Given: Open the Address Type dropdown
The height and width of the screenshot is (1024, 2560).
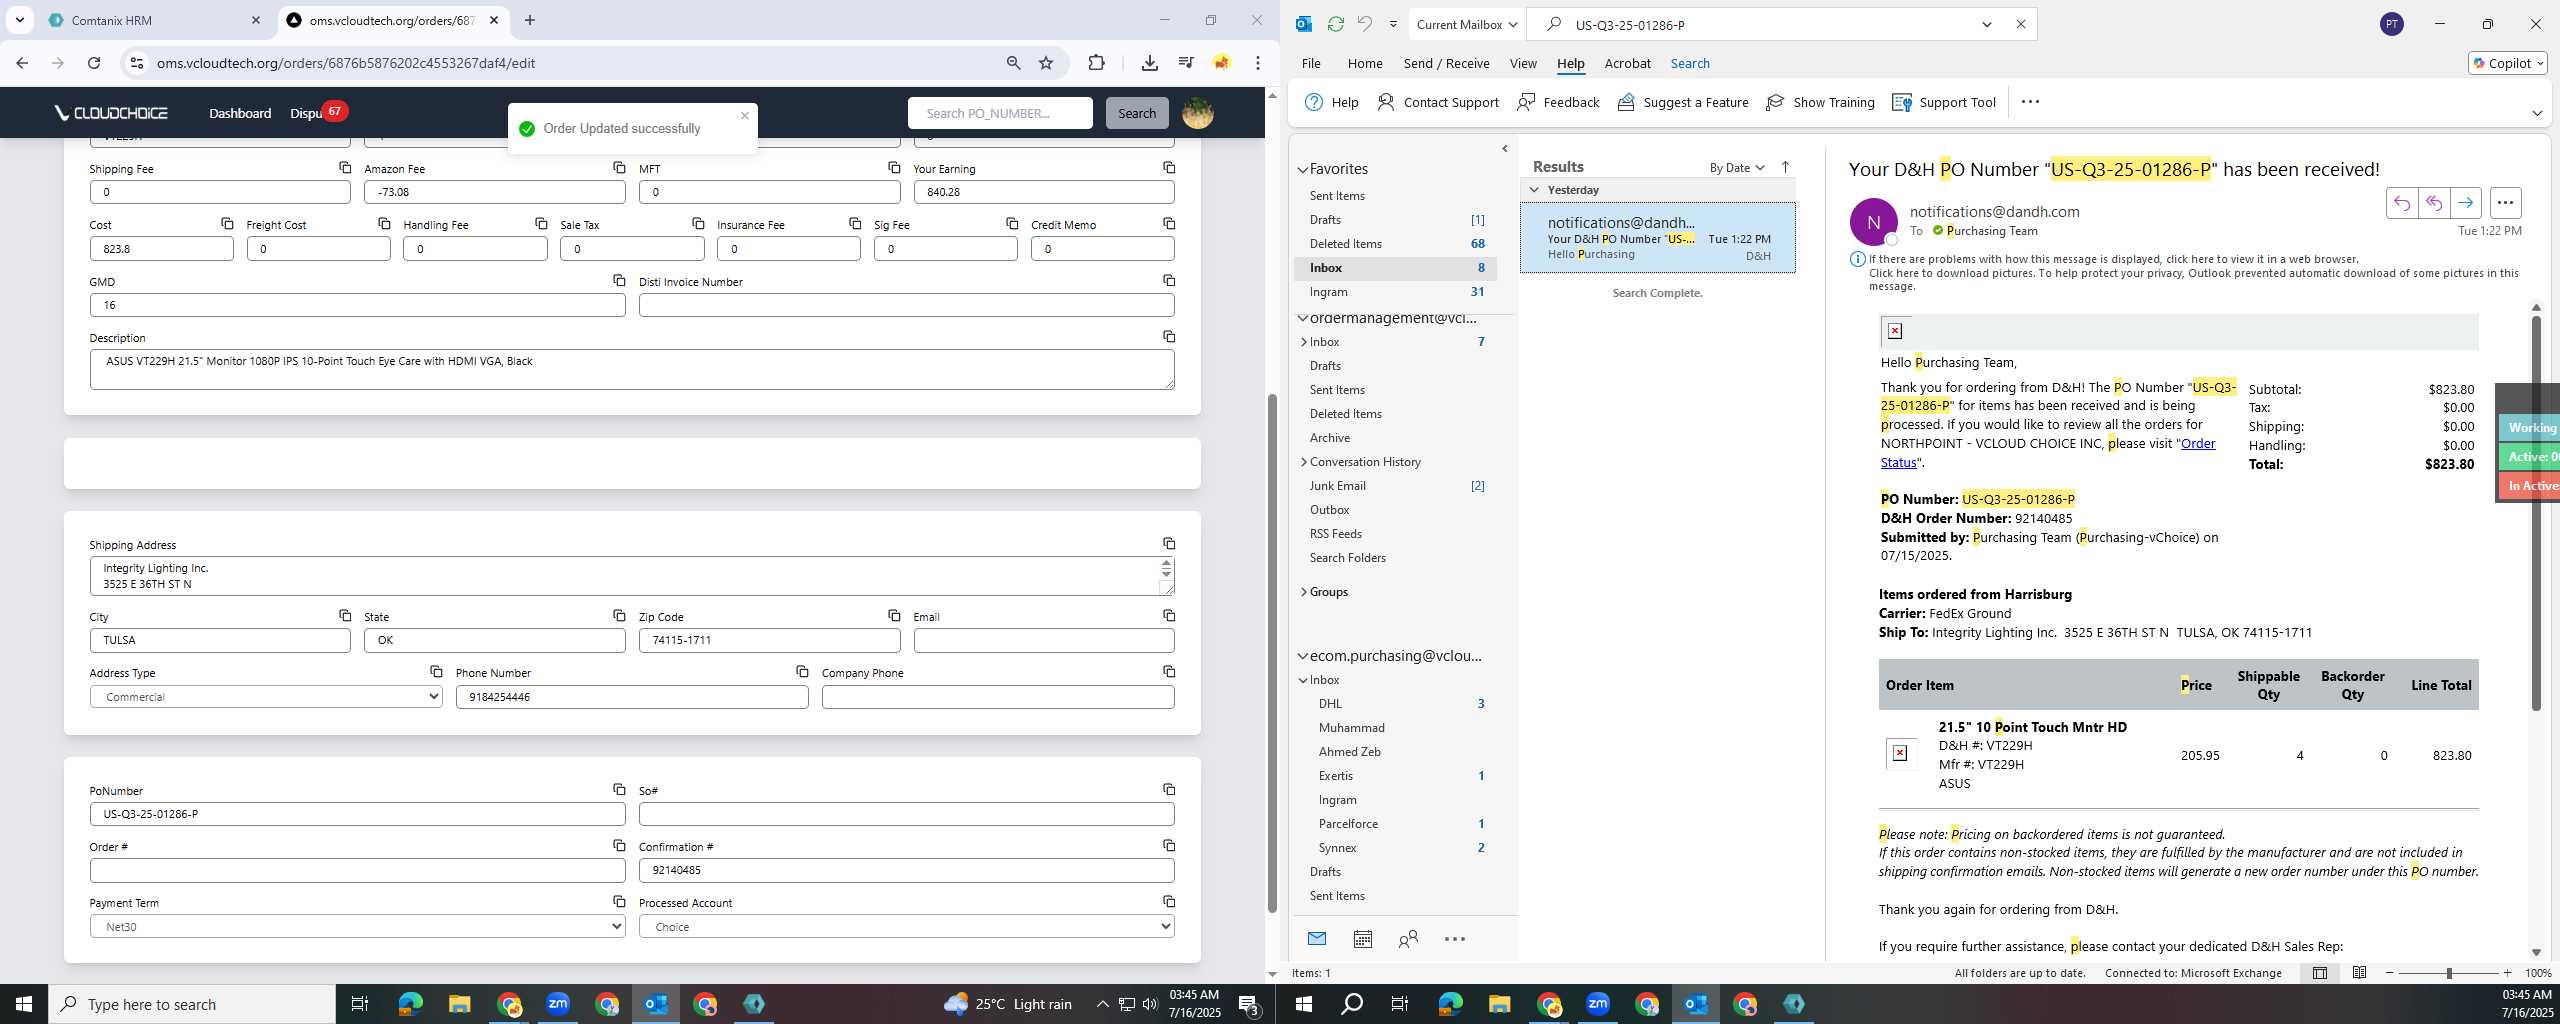Looking at the screenshot, I should [x=266, y=697].
